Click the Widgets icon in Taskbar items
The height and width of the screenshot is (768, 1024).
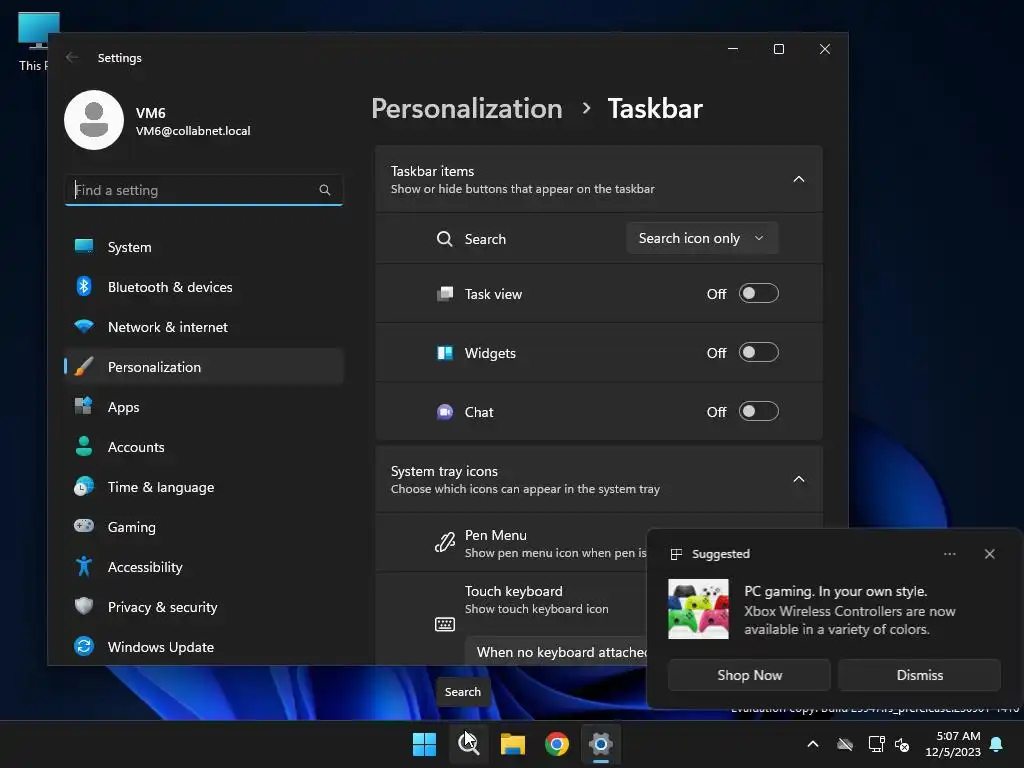pyautogui.click(x=445, y=353)
